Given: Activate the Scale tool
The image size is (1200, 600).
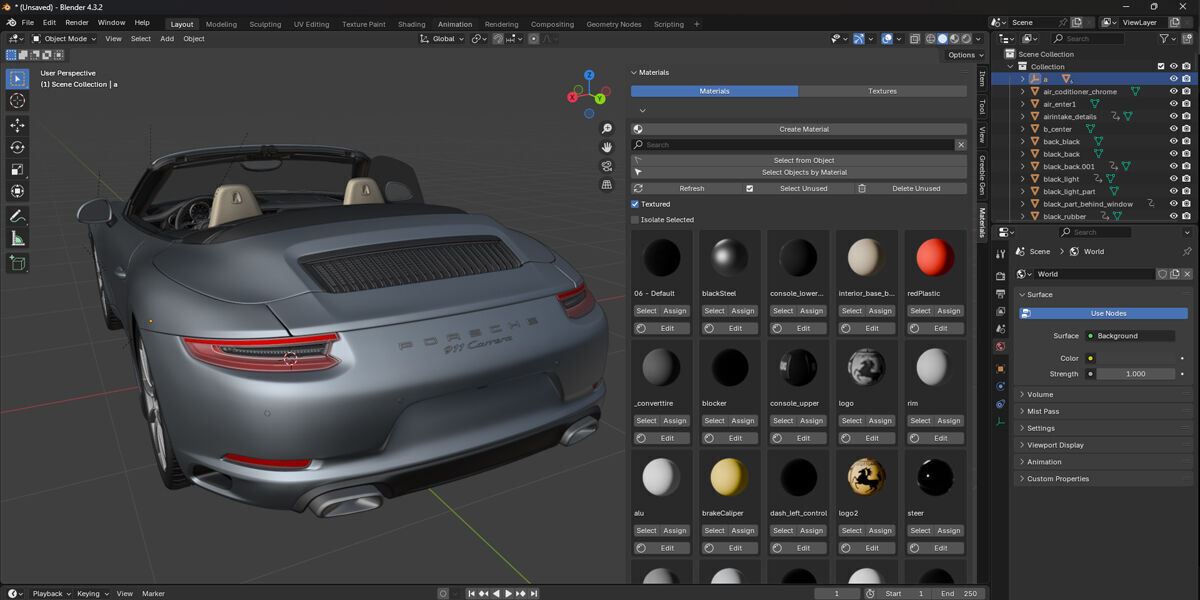Looking at the screenshot, I should pos(17,169).
